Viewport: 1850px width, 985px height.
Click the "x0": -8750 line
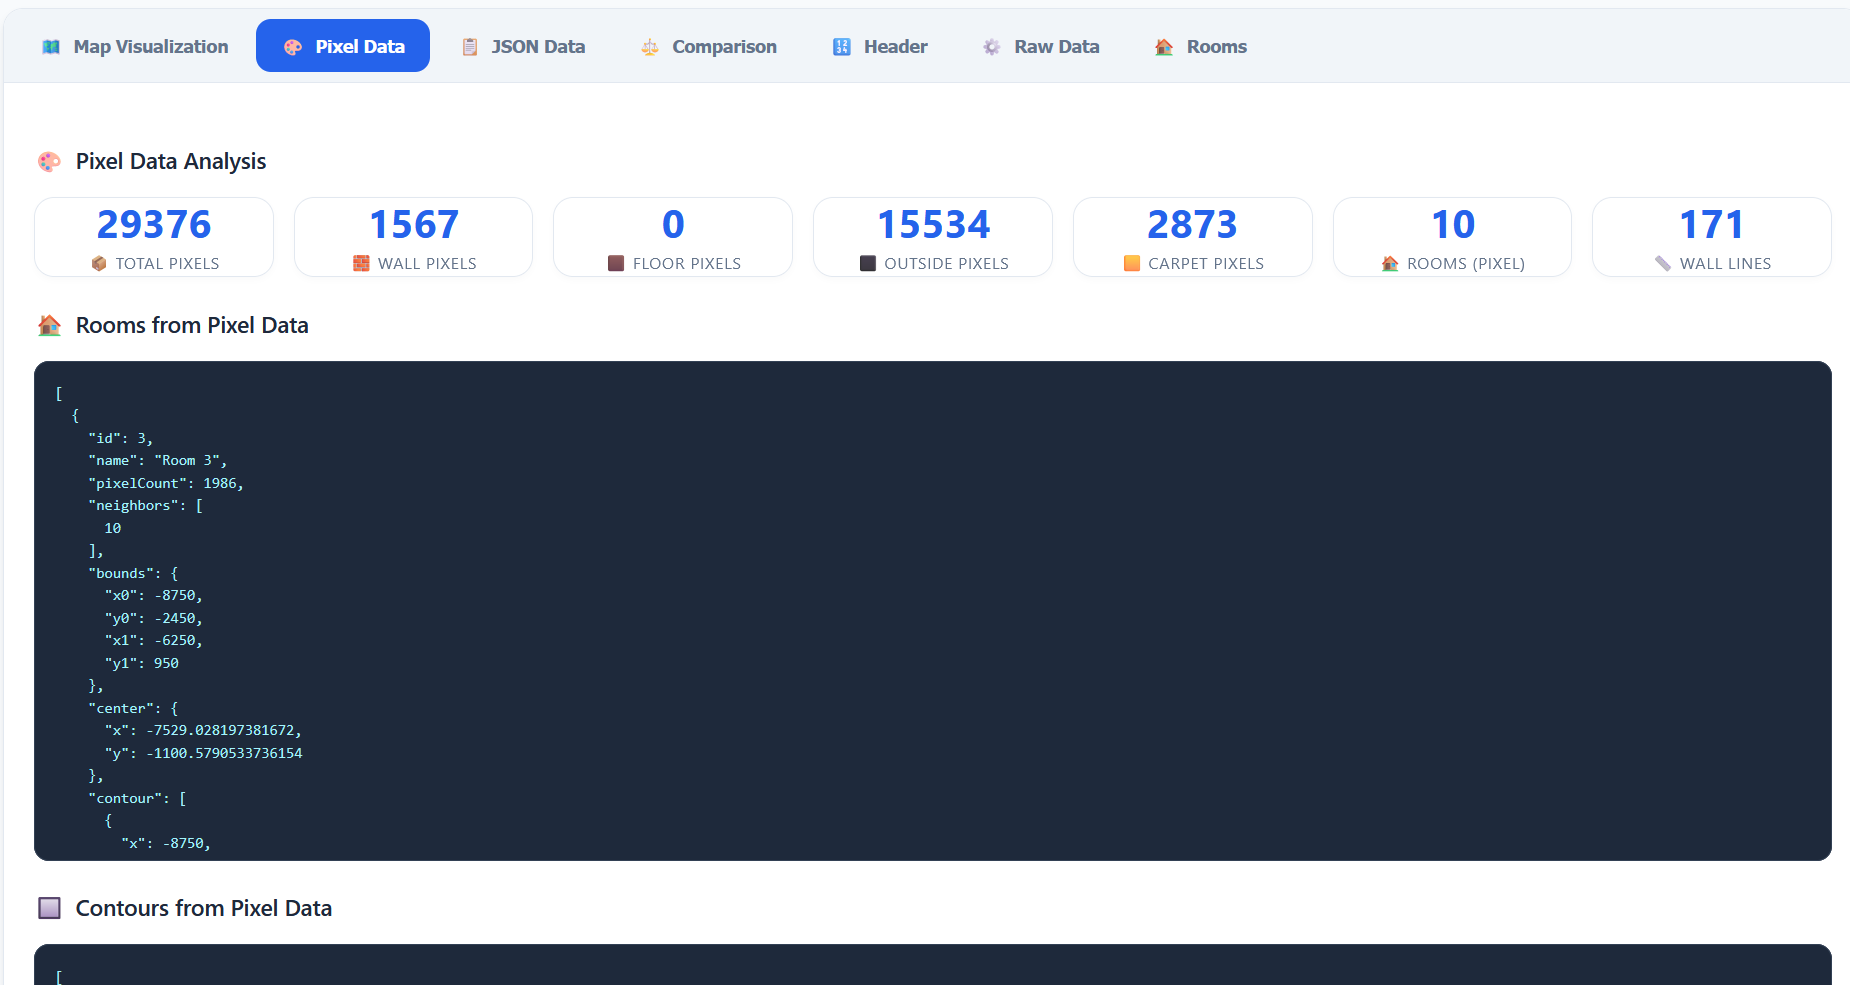pyautogui.click(x=154, y=596)
